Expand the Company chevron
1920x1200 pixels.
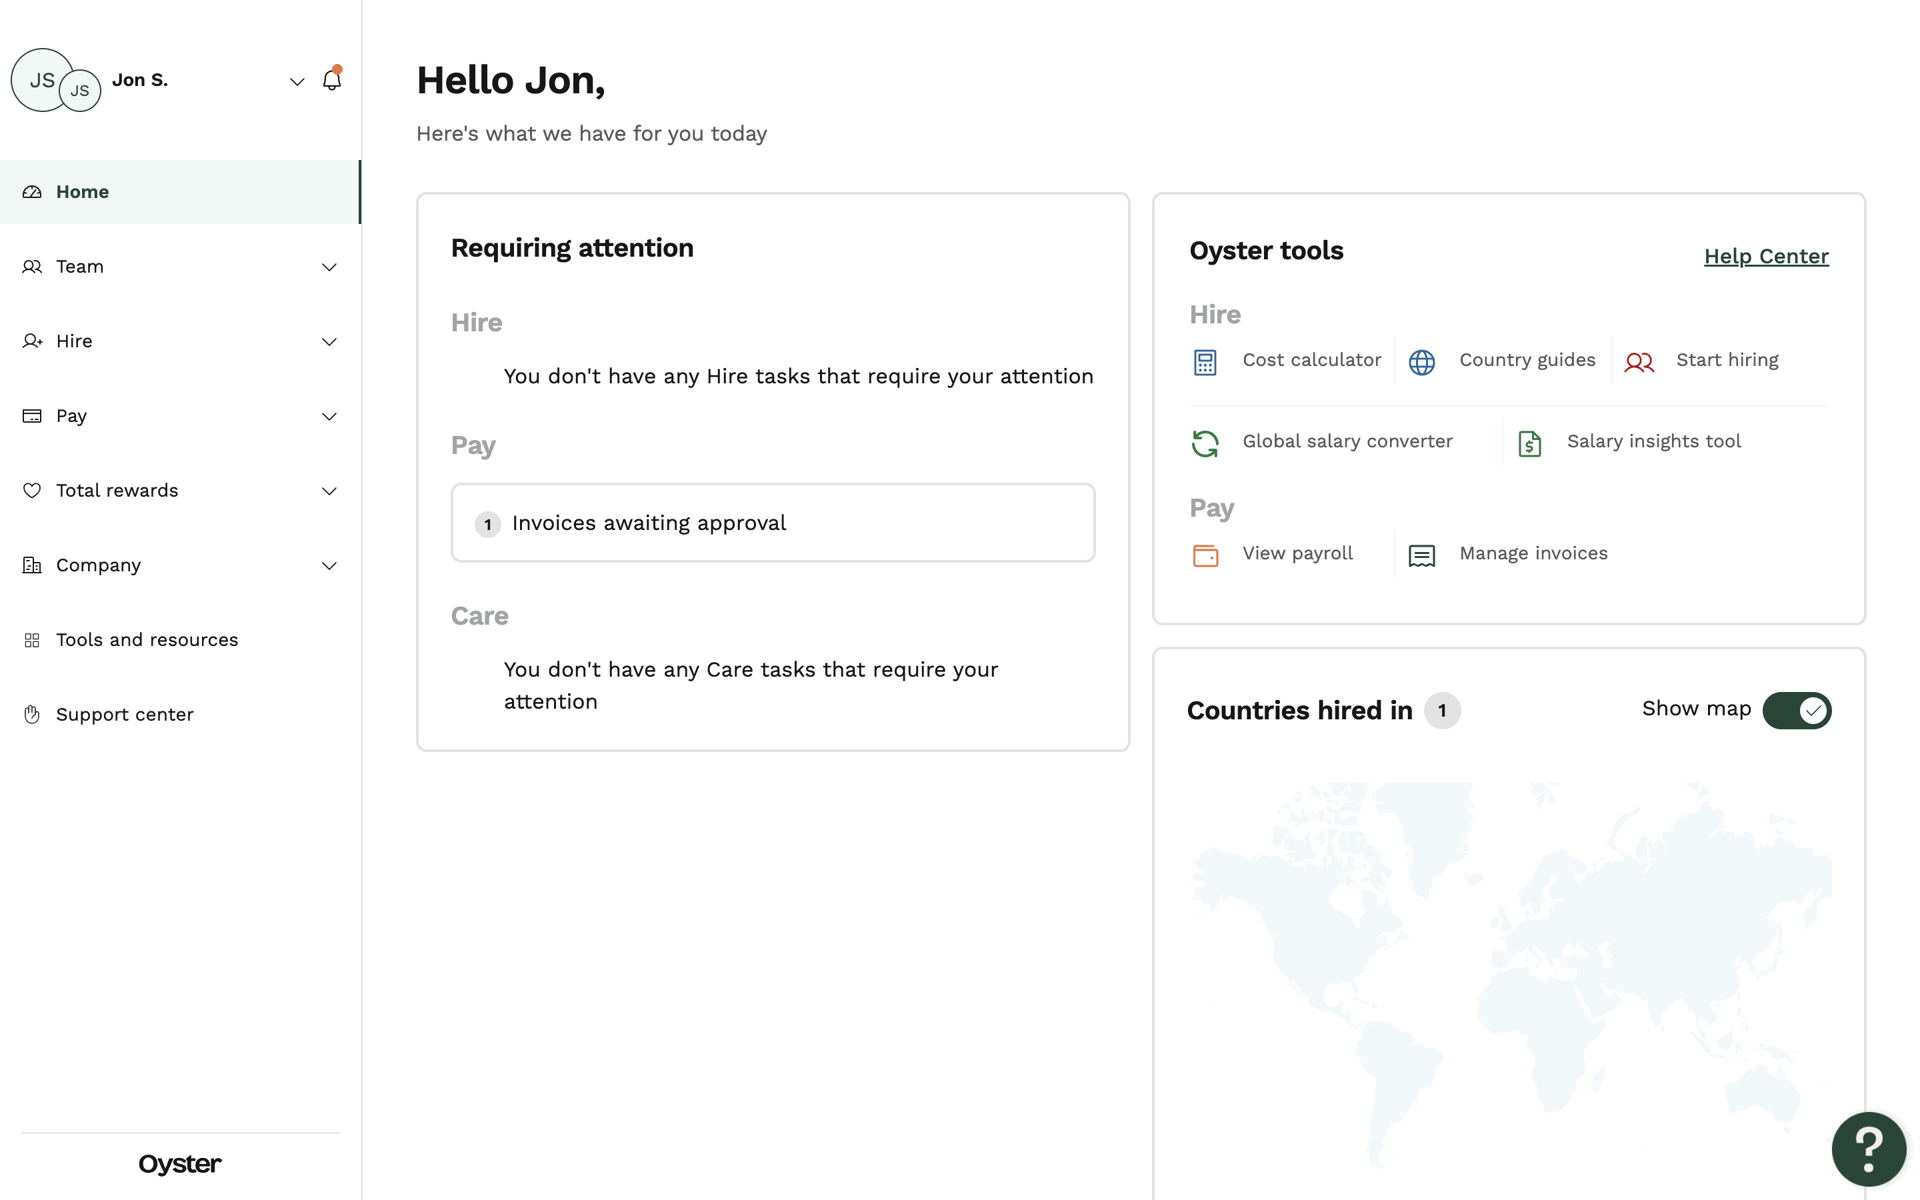[329, 566]
